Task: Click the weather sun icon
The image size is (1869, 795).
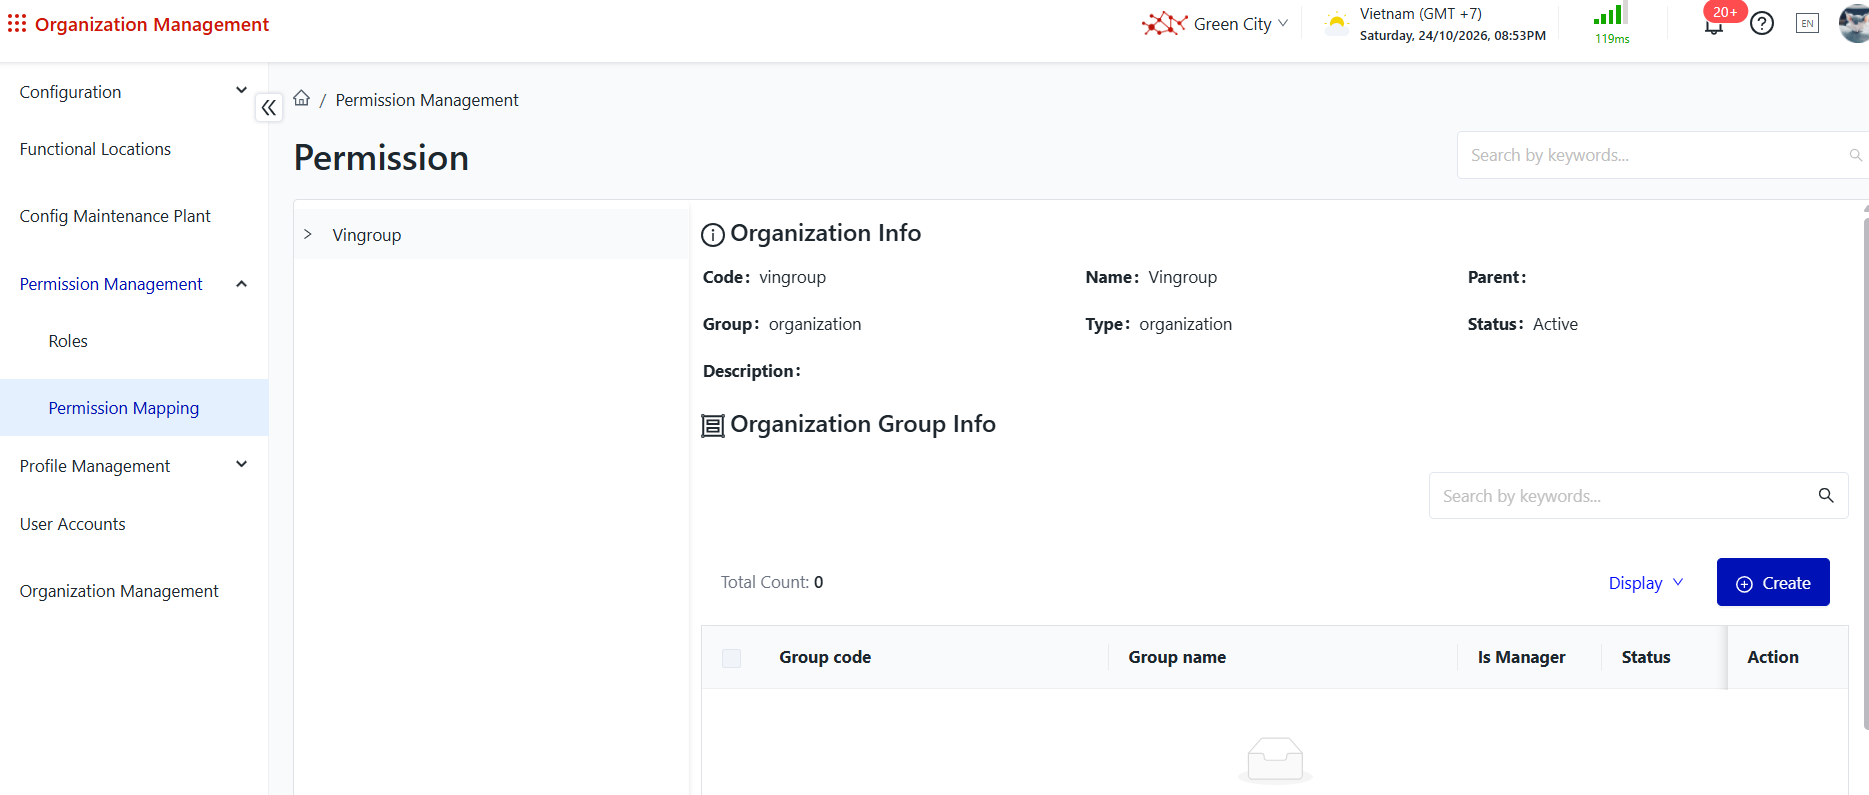Action: [x=1336, y=23]
